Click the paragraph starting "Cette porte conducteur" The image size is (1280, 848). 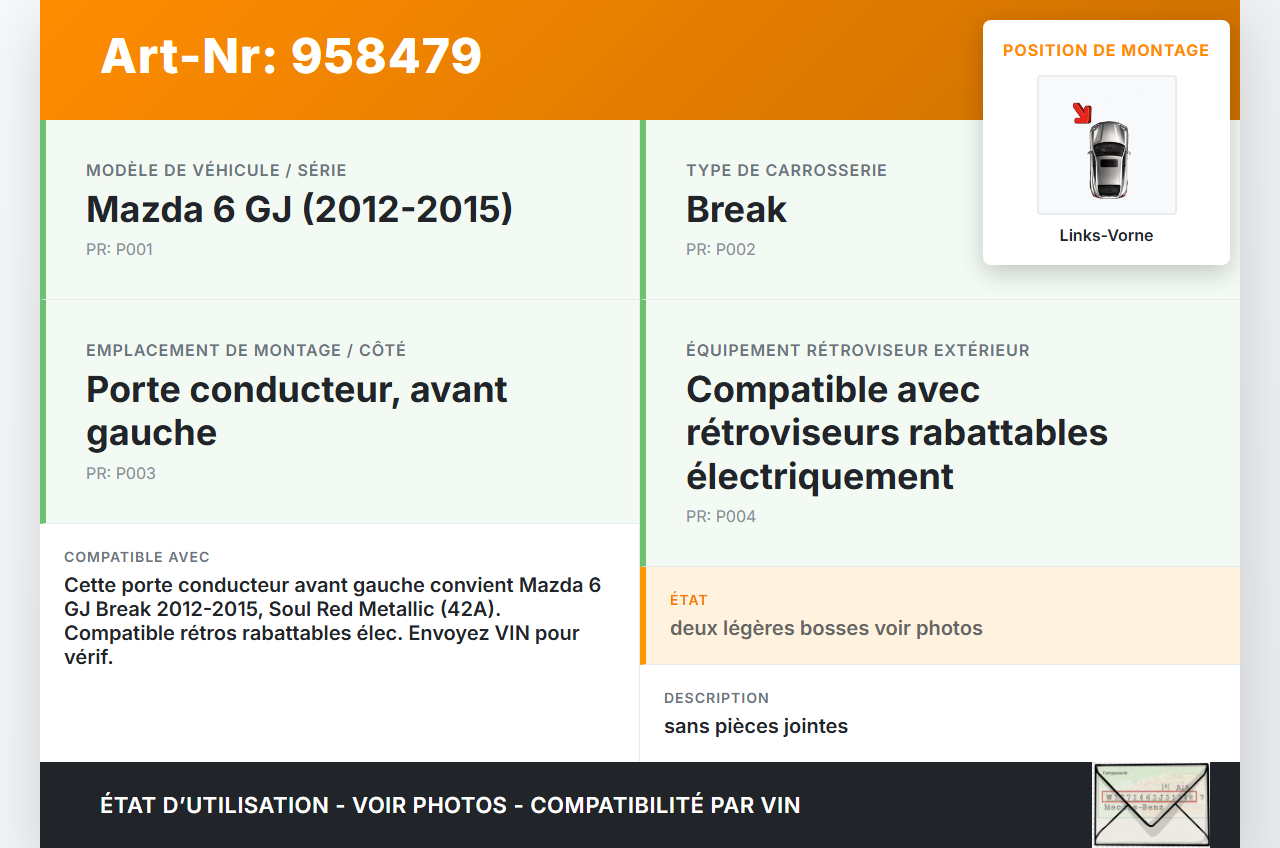click(x=333, y=621)
